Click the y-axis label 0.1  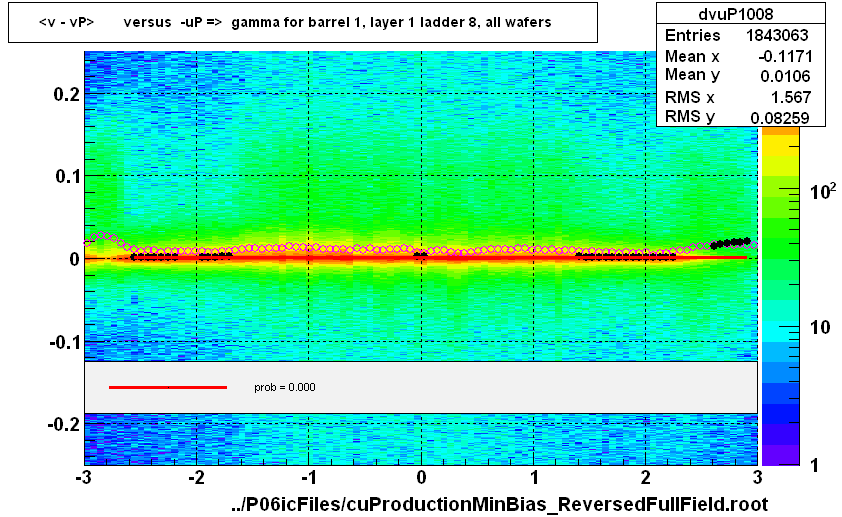pyautogui.click(x=68, y=176)
